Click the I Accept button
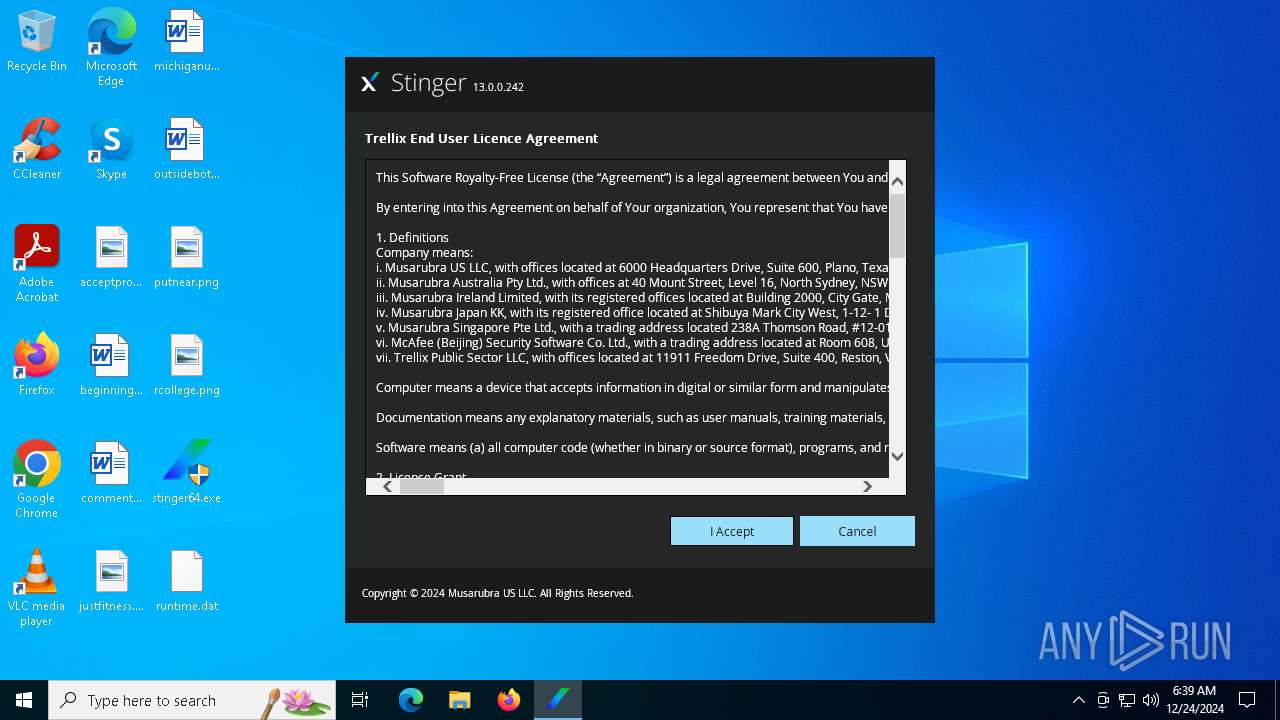This screenshot has width=1280, height=720. 732,531
